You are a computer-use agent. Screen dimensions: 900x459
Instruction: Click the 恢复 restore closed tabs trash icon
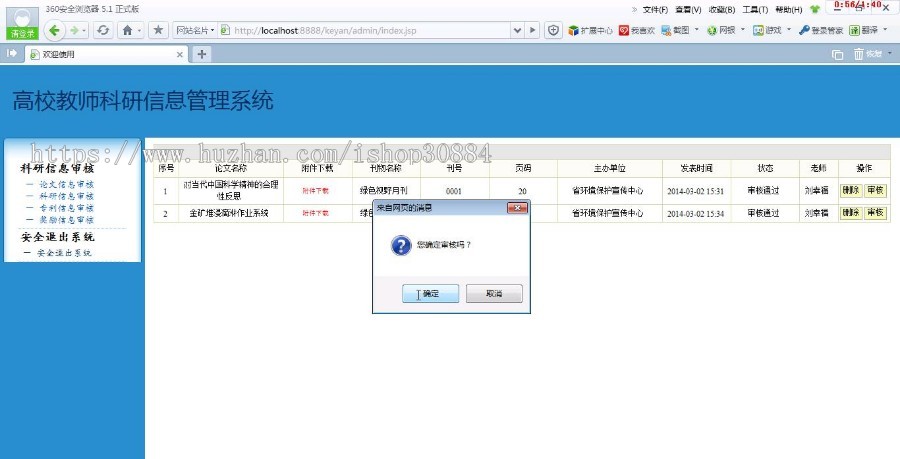(x=868, y=54)
